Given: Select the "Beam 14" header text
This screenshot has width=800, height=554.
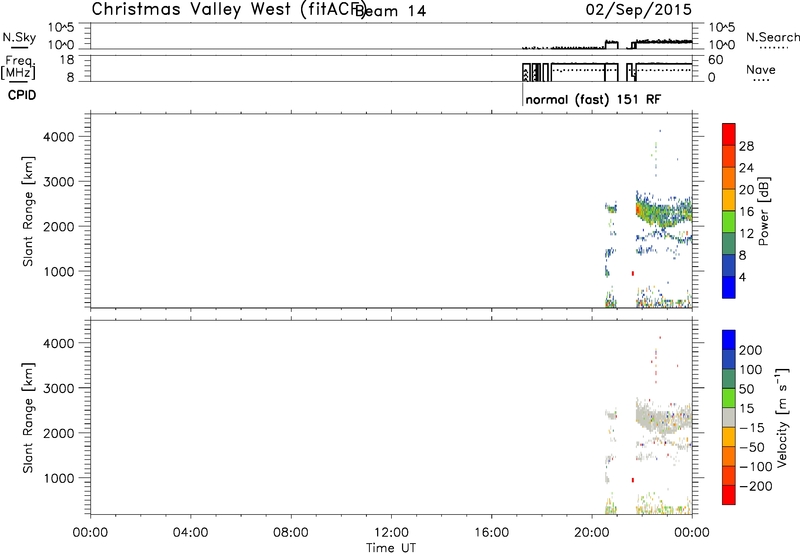Looking at the screenshot, I should 390,11.
